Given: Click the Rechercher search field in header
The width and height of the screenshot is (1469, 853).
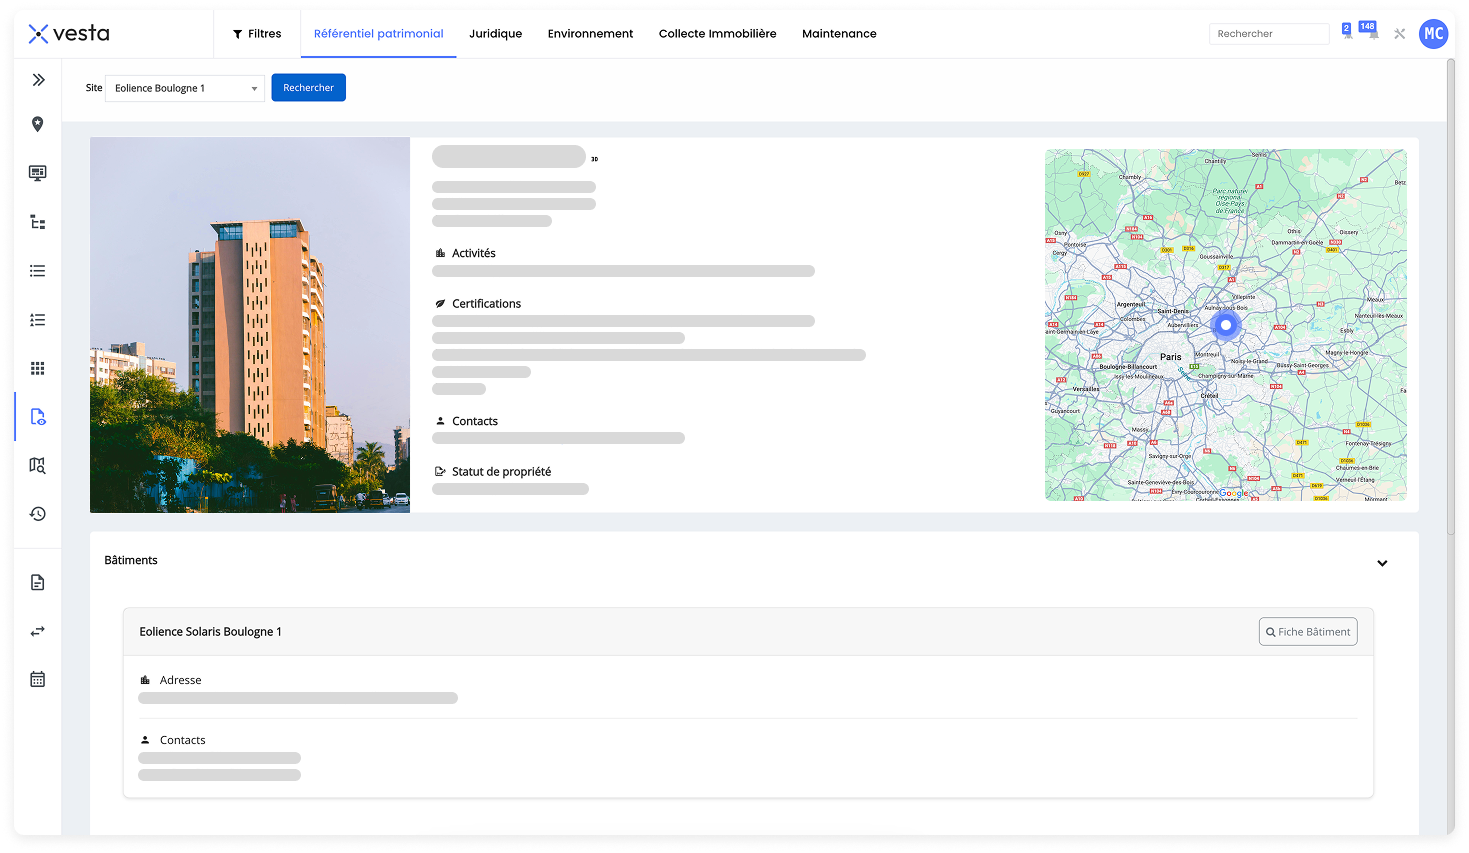Looking at the screenshot, I should pyautogui.click(x=1267, y=34).
